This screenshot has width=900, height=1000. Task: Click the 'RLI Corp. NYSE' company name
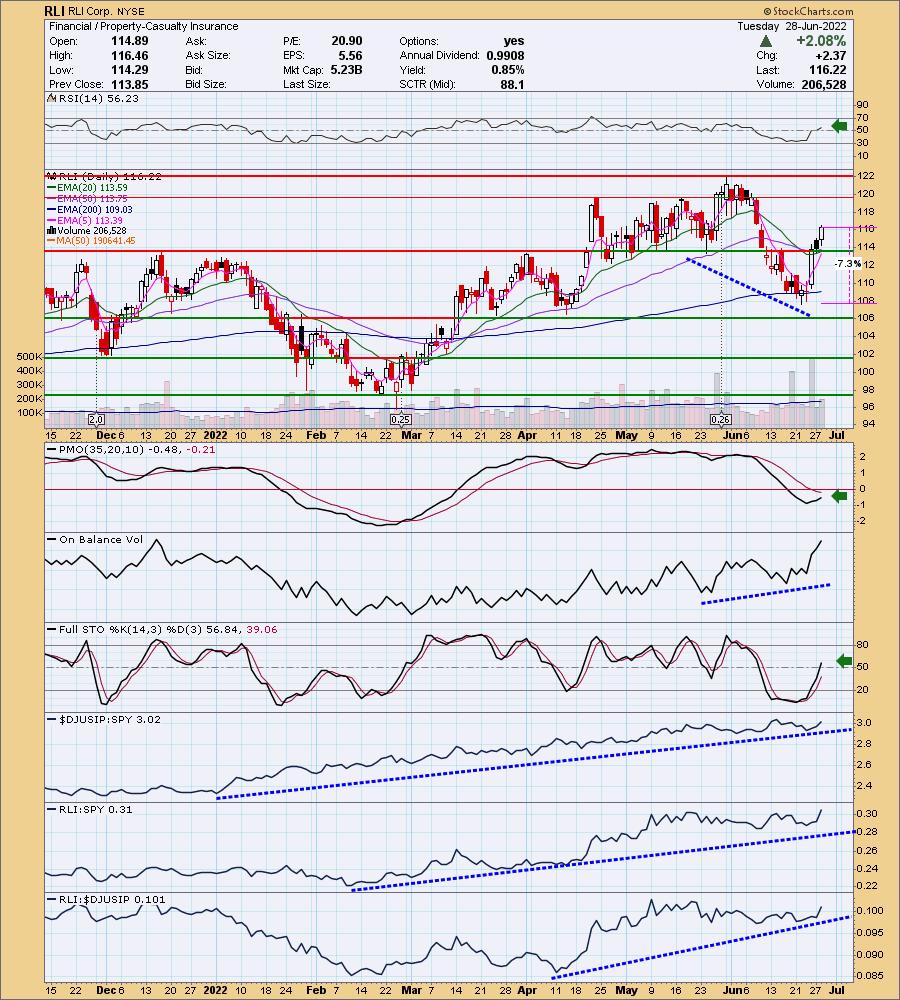[106, 11]
